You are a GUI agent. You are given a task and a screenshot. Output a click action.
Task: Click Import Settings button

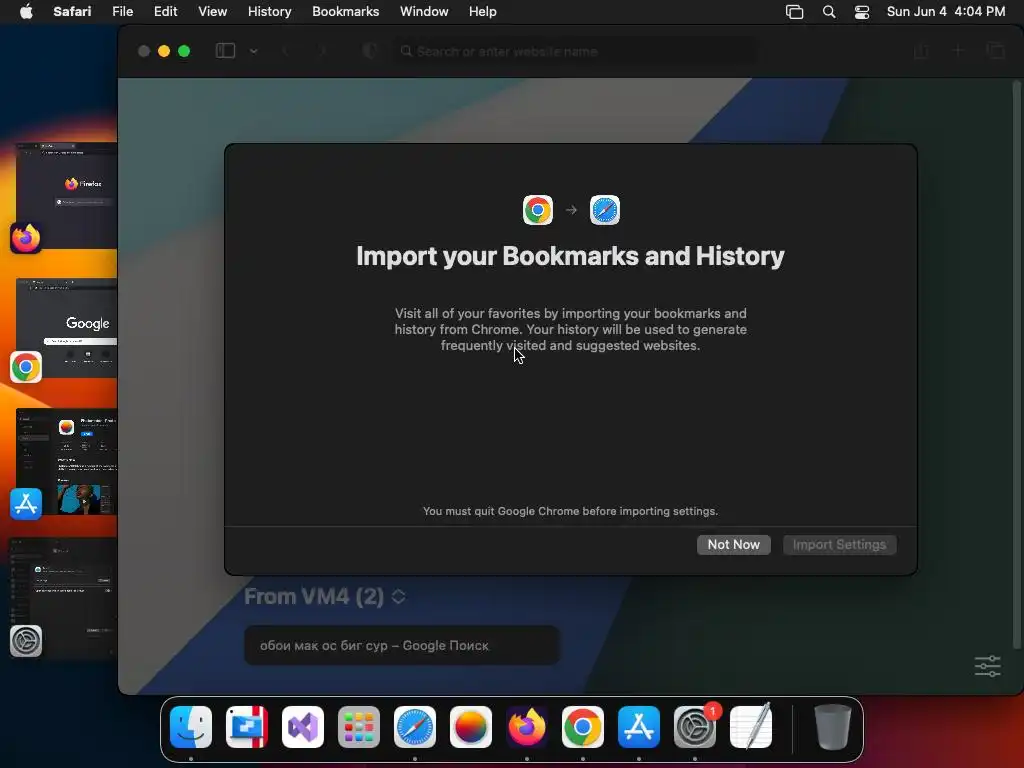[839, 545]
